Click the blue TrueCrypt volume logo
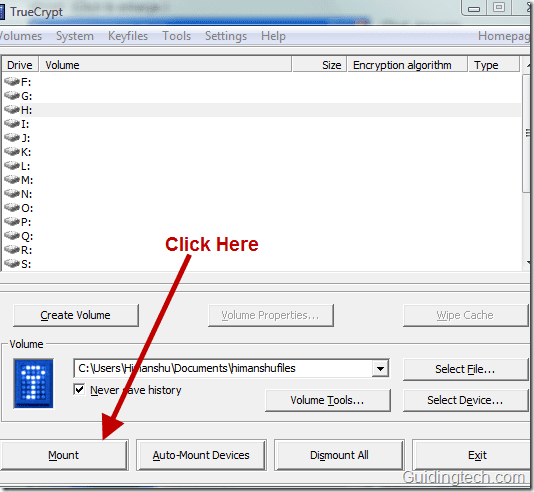Screen dimensions: 534x492 [33, 383]
